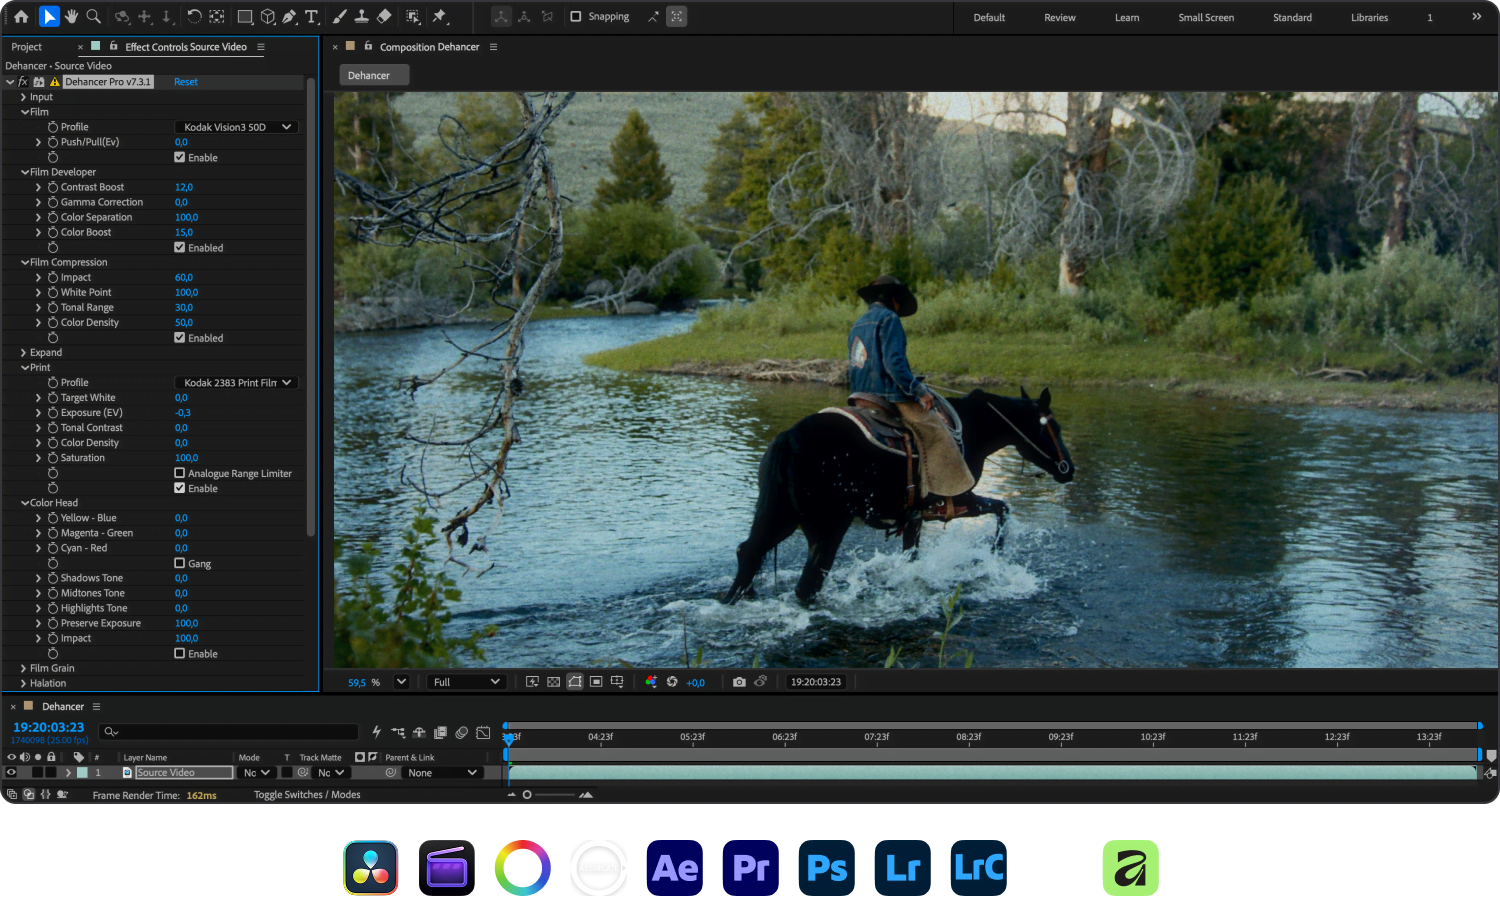Open the zoom percentage dropdown arrow
The height and width of the screenshot is (912, 1500).
coord(401,682)
